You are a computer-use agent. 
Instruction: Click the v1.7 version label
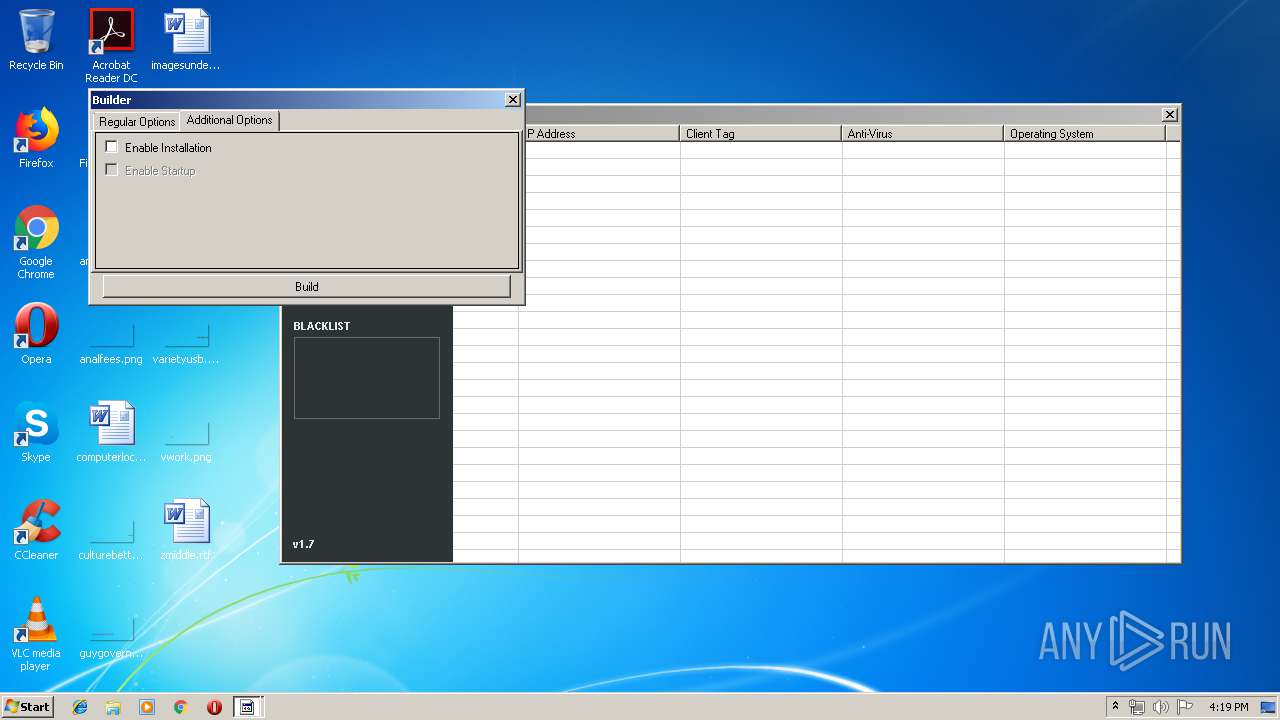(303, 544)
